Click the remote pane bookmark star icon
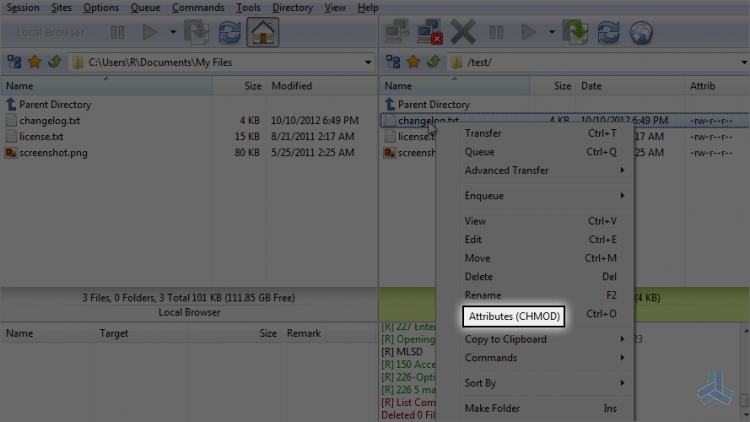 coord(413,62)
